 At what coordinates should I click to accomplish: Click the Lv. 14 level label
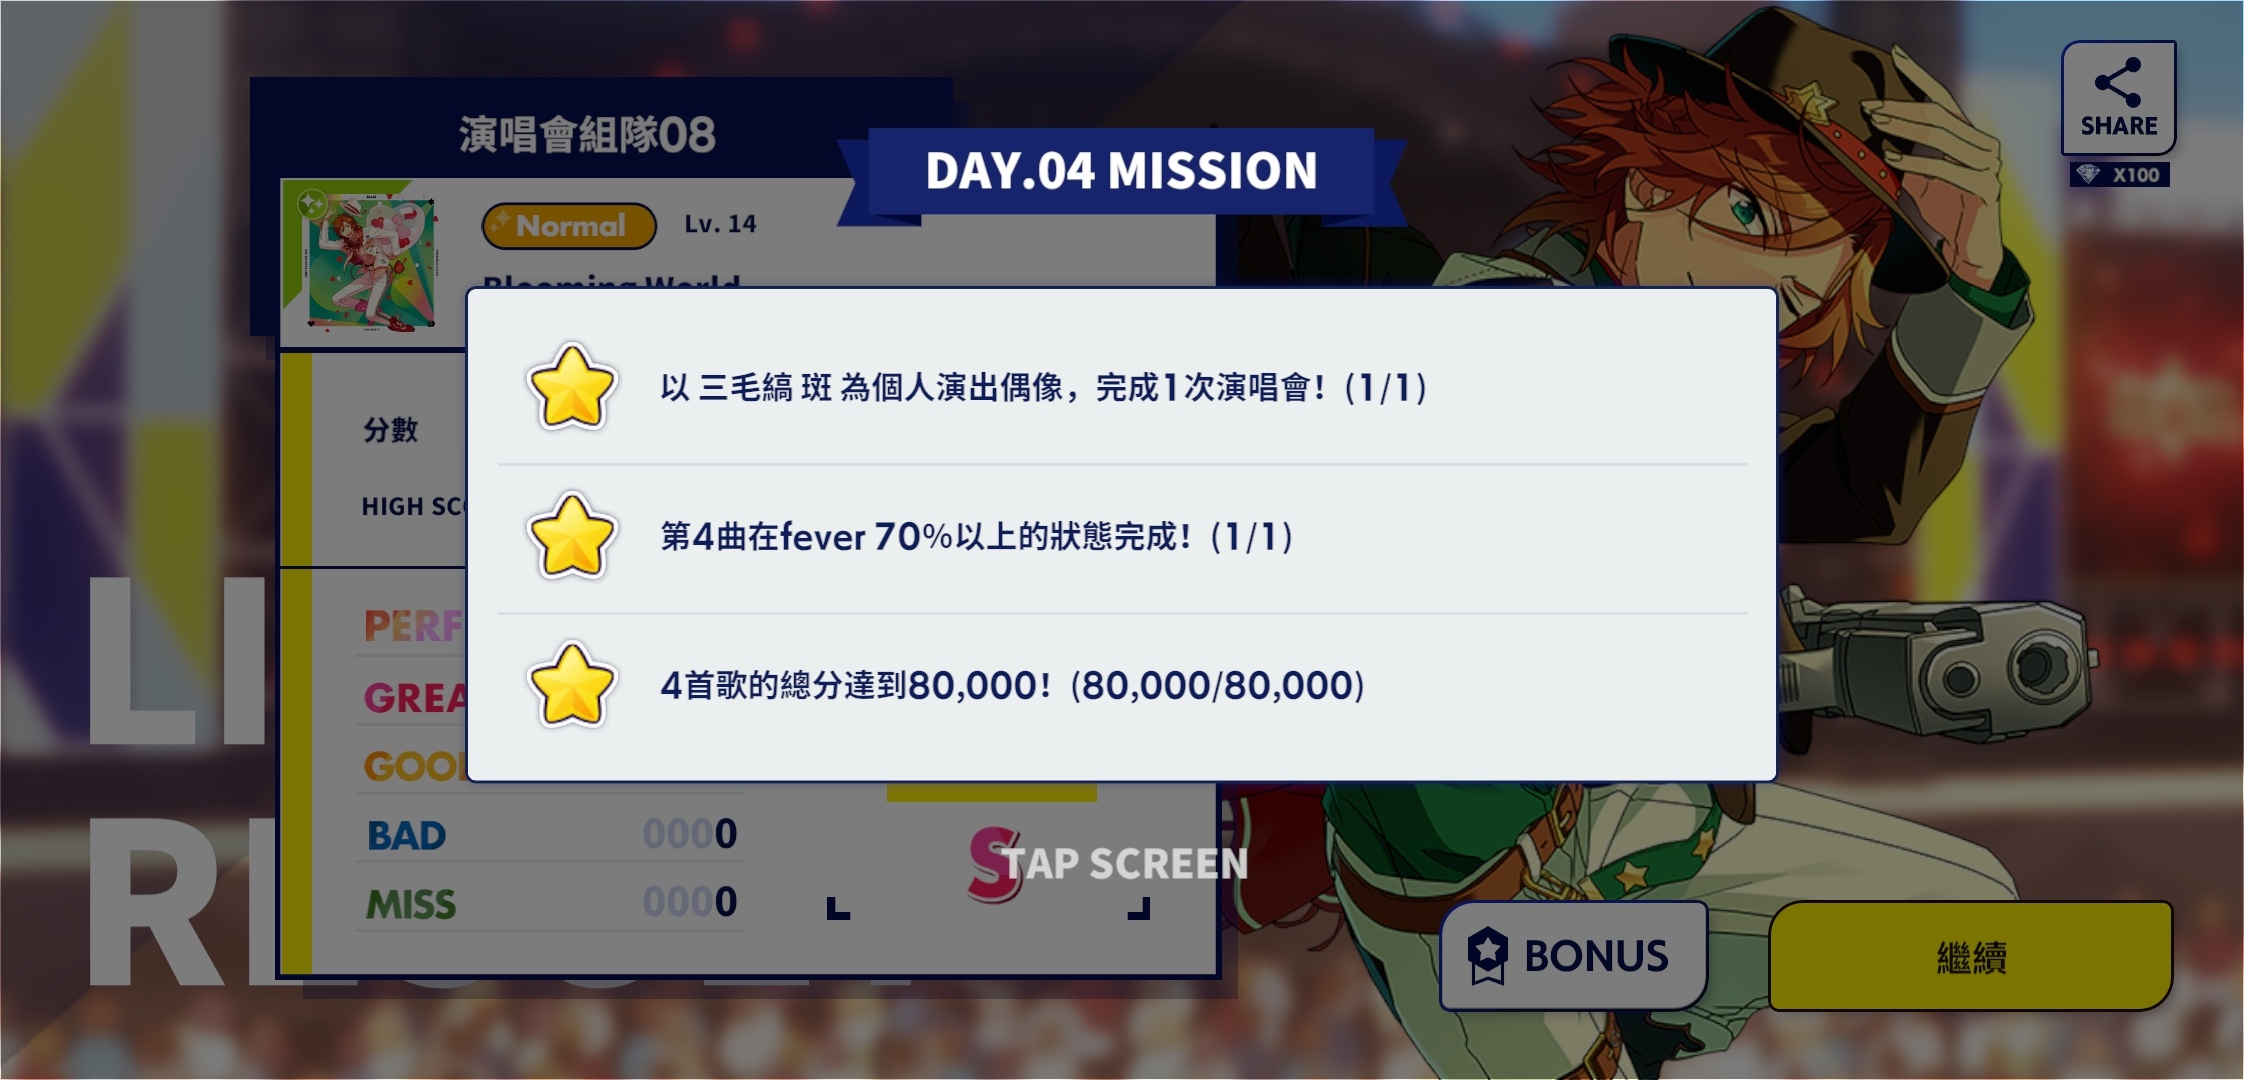tap(720, 224)
